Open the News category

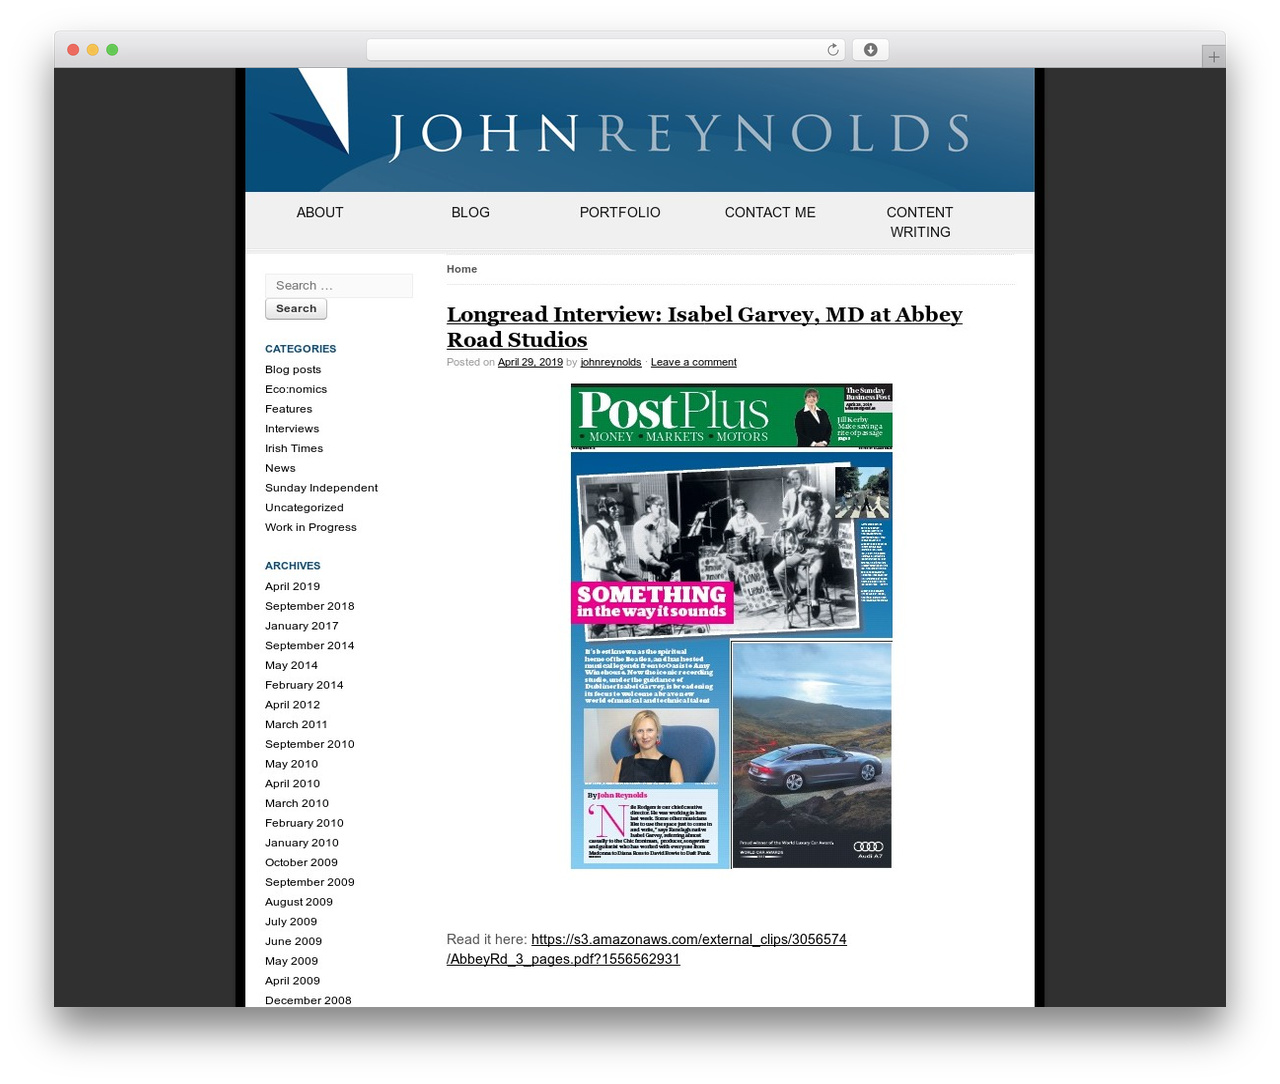(280, 468)
